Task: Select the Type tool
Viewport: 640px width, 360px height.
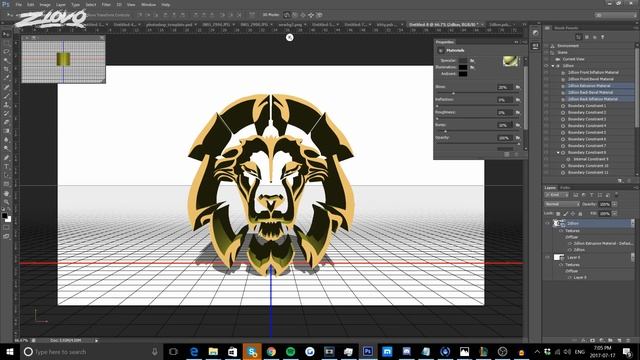Action: (7, 167)
